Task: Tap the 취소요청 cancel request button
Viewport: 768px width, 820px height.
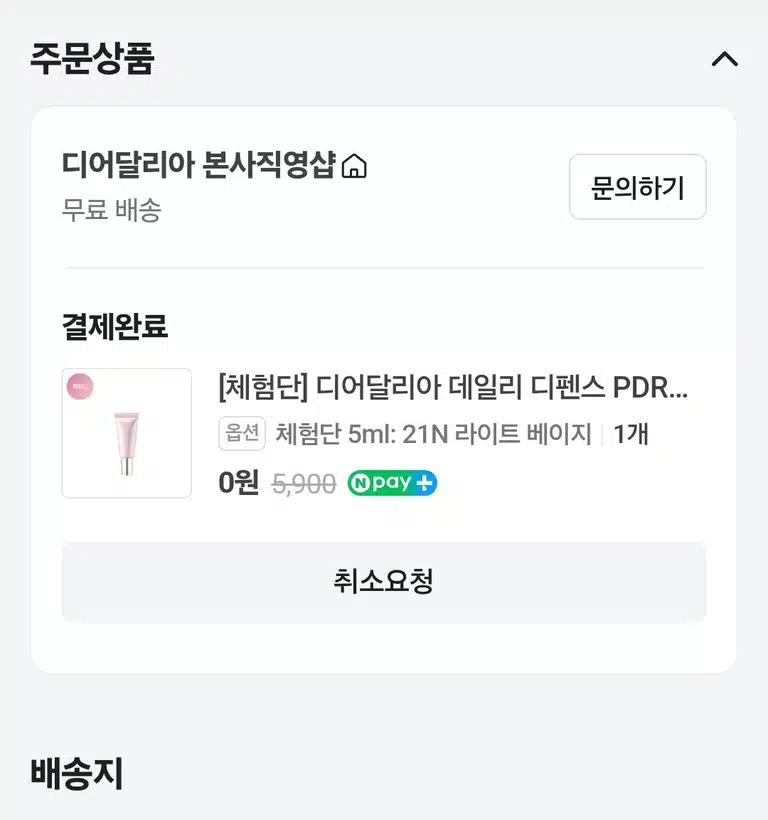Action: [384, 582]
